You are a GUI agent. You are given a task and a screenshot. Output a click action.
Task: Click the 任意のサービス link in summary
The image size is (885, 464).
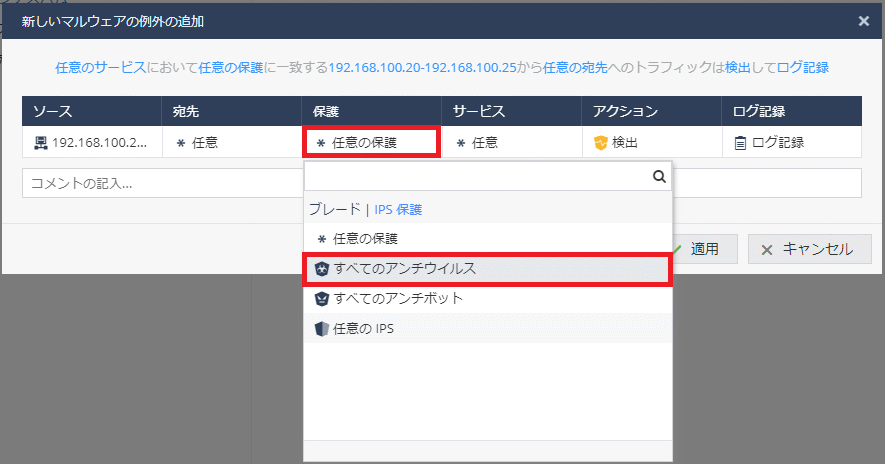click(100, 68)
